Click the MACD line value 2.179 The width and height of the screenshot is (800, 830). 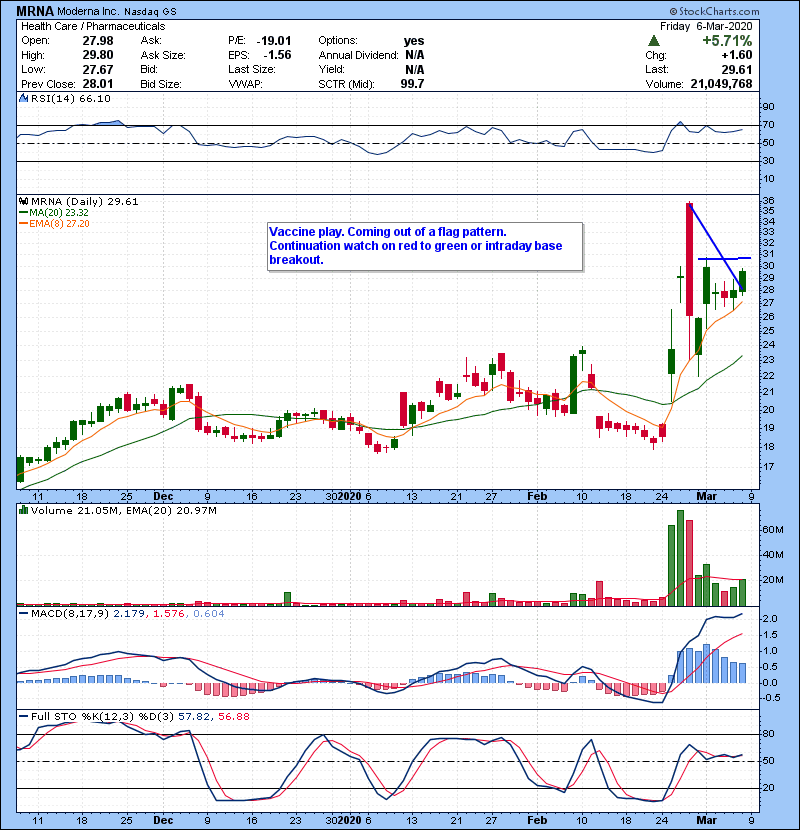[x=129, y=614]
